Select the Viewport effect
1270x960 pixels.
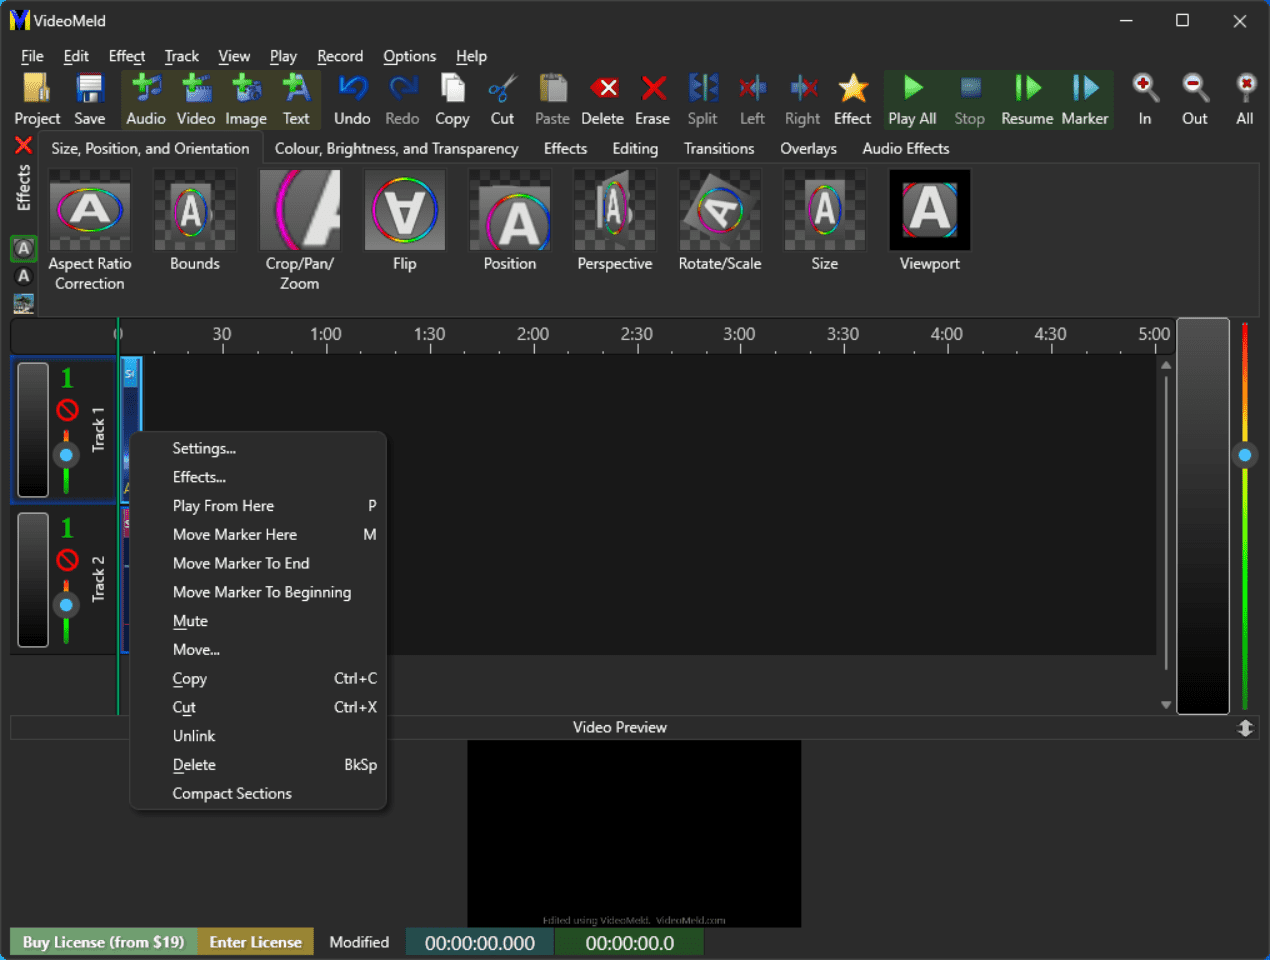coord(930,222)
